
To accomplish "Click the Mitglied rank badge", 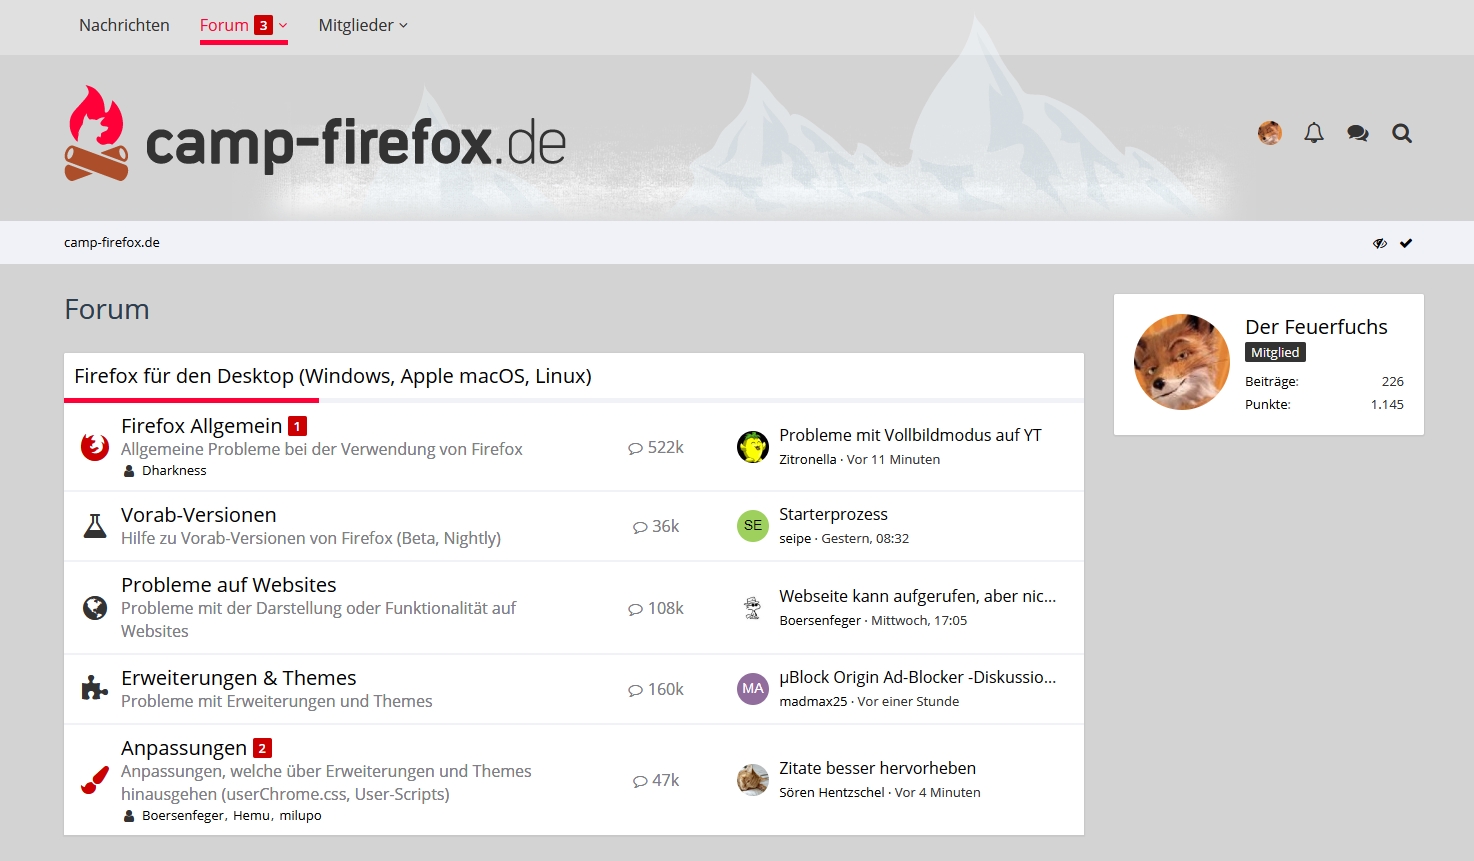I will pyautogui.click(x=1275, y=352).
